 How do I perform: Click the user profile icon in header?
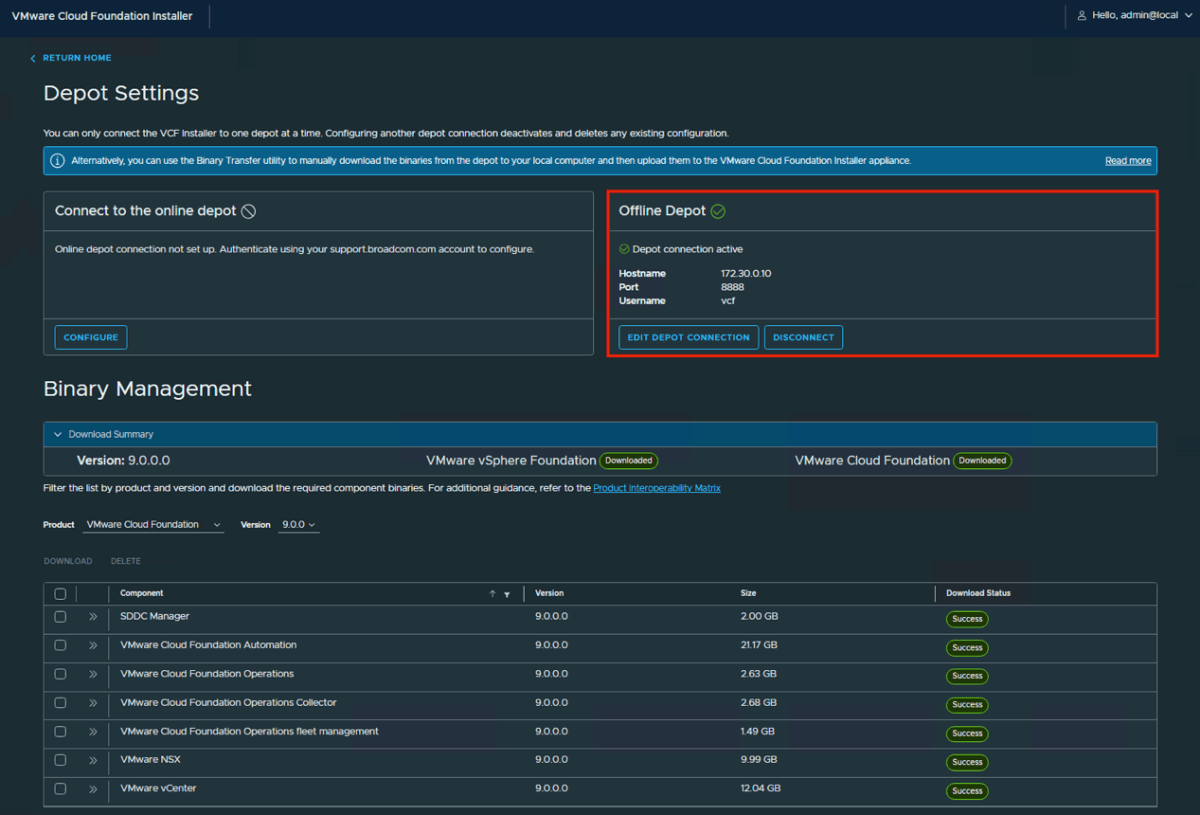click(x=1082, y=16)
